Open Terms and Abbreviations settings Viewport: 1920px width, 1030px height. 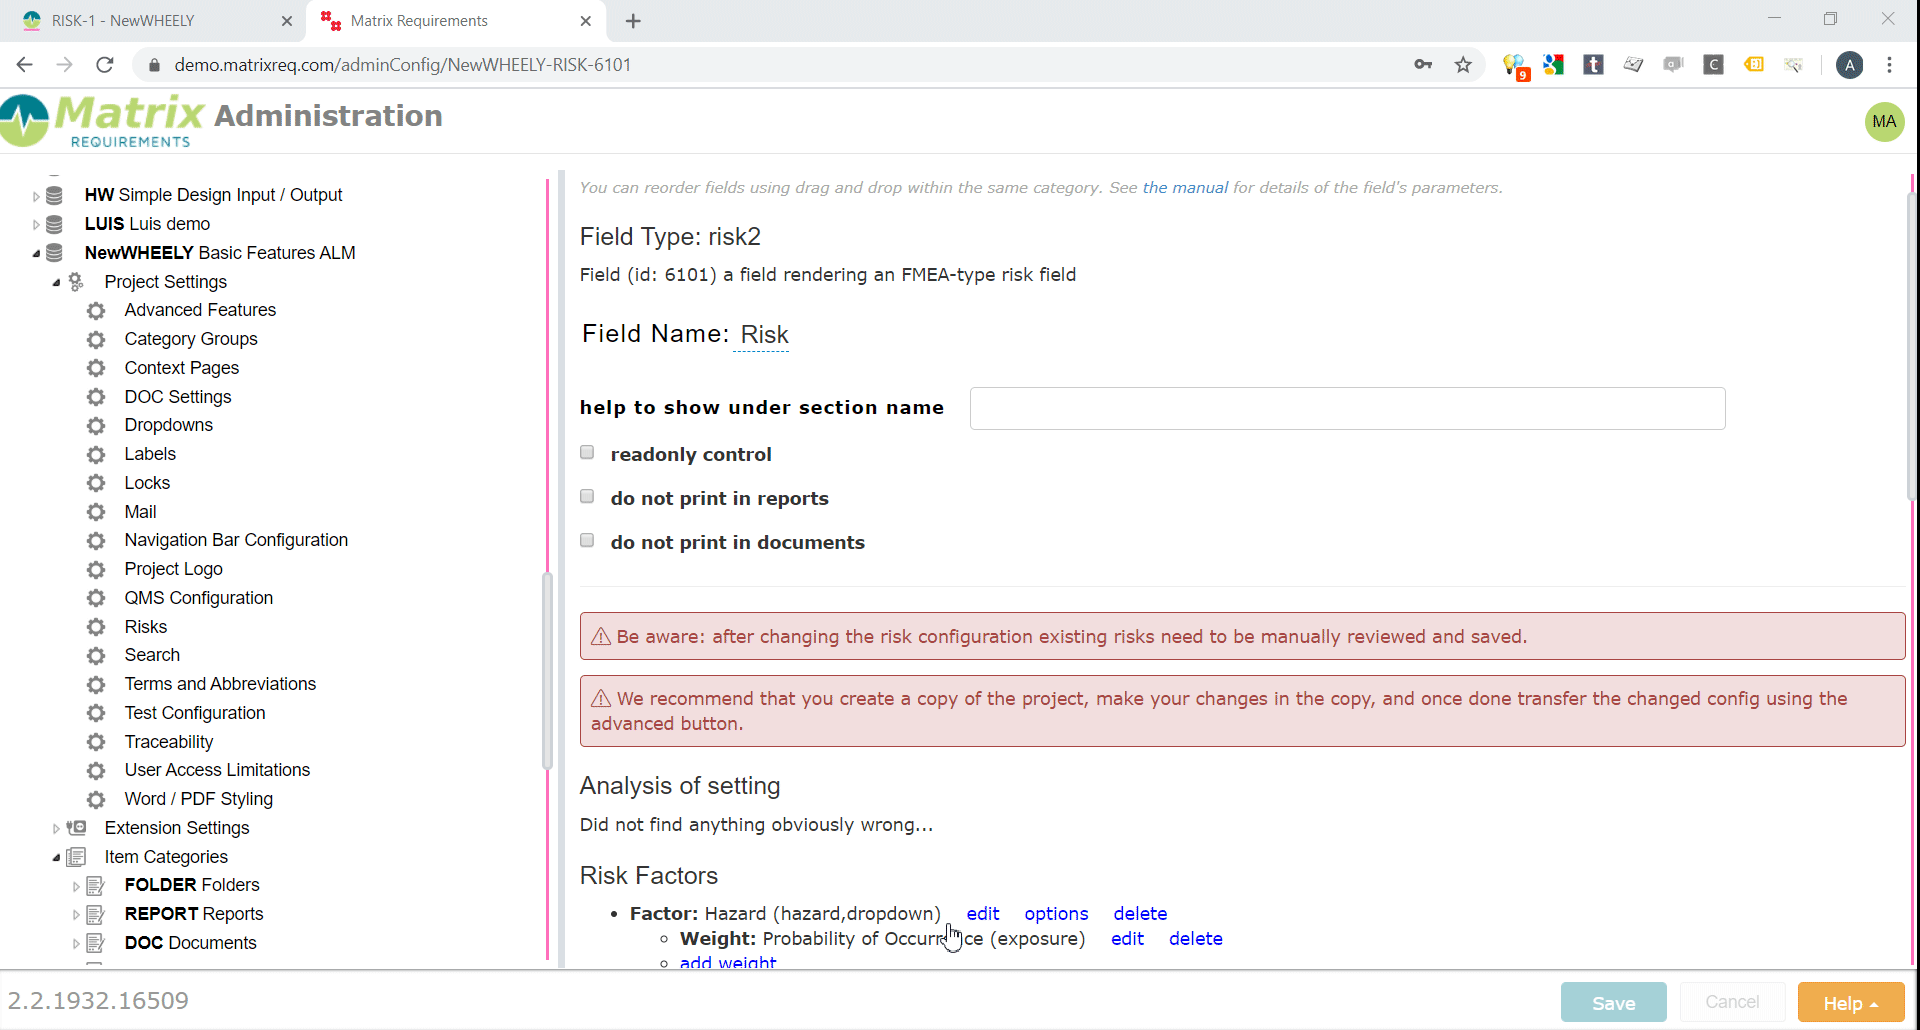click(220, 684)
